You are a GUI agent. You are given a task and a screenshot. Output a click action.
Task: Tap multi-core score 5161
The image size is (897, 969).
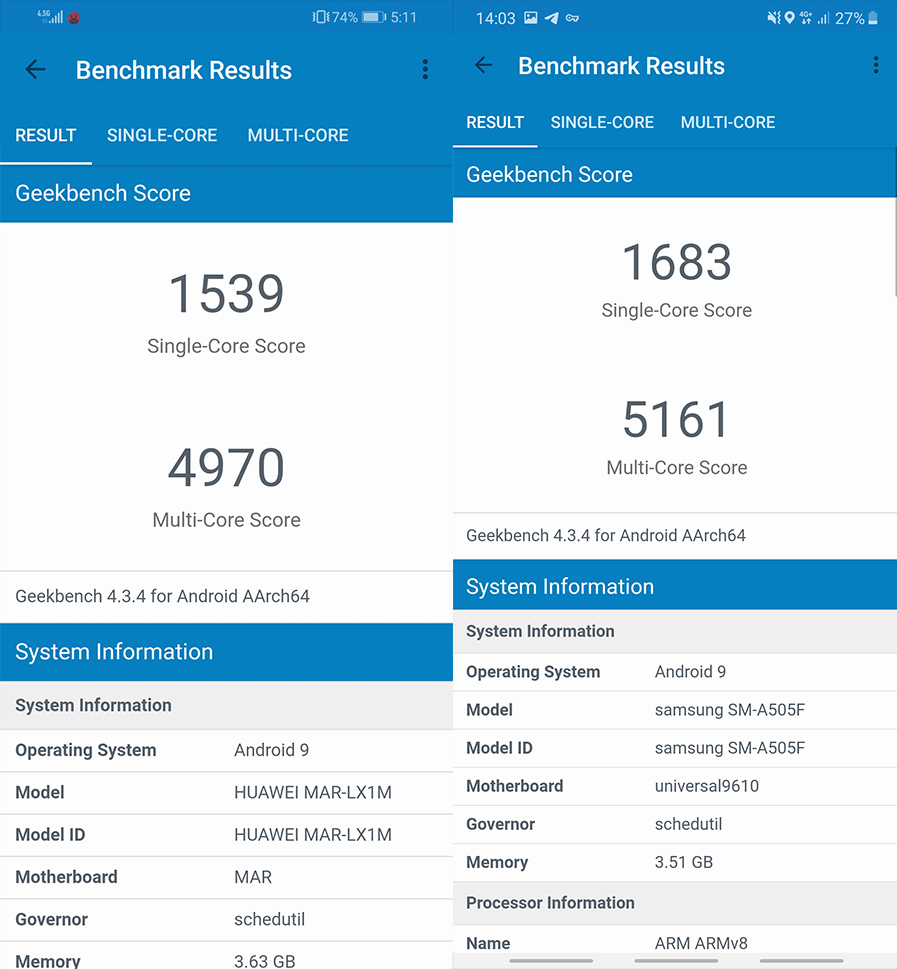coord(676,420)
